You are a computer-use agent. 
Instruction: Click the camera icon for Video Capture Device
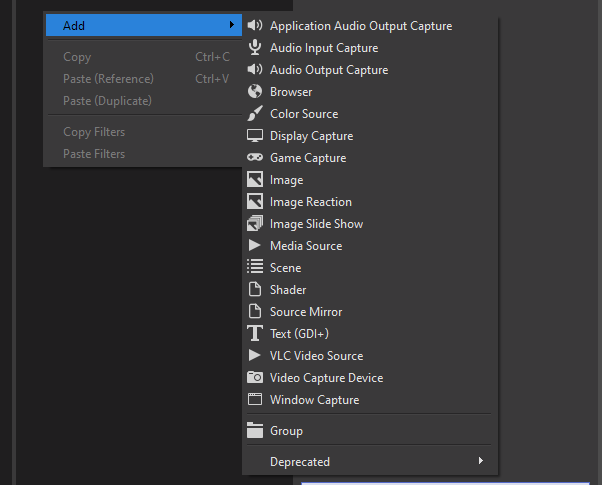click(x=255, y=377)
